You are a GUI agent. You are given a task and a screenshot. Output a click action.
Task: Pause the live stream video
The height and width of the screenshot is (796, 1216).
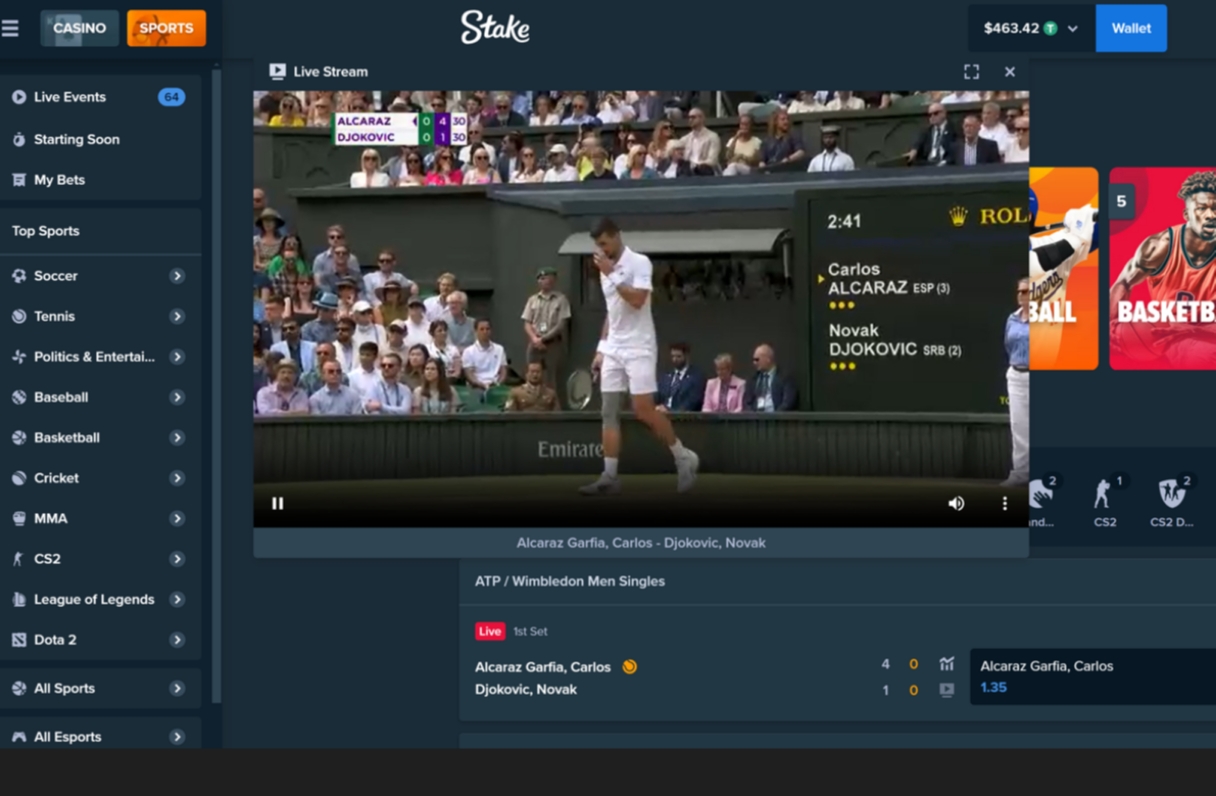(278, 504)
